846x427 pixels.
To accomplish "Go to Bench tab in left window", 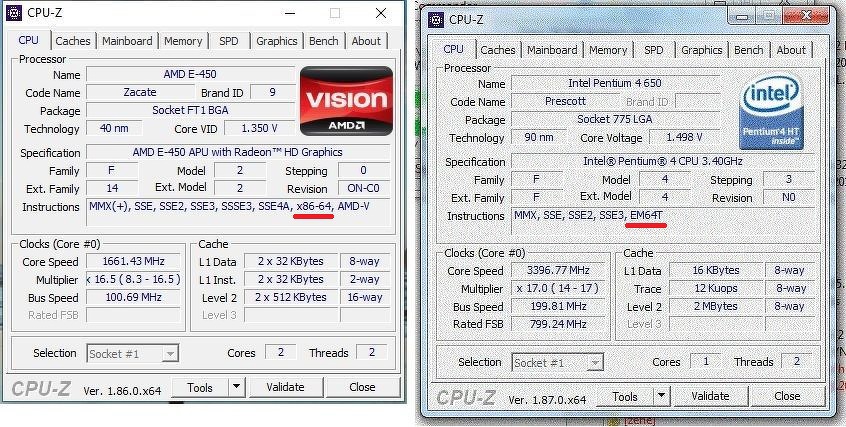I will (324, 41).
